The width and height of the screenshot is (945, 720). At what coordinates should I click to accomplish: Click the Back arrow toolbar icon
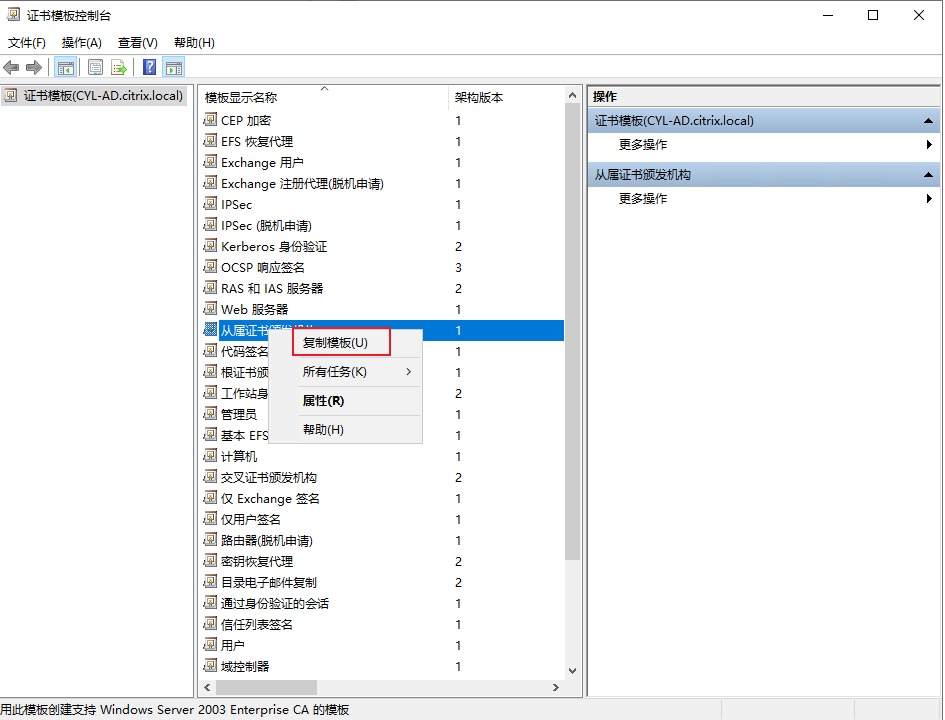(11, 68)
